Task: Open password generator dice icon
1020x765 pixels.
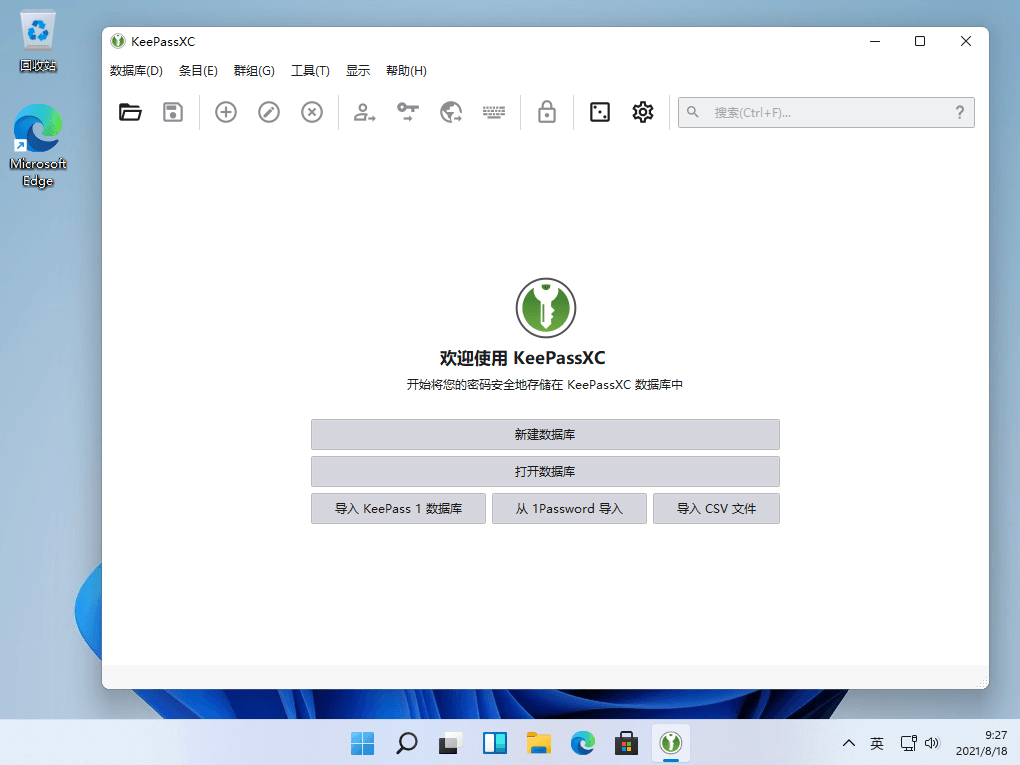Action: pos(600,113)
